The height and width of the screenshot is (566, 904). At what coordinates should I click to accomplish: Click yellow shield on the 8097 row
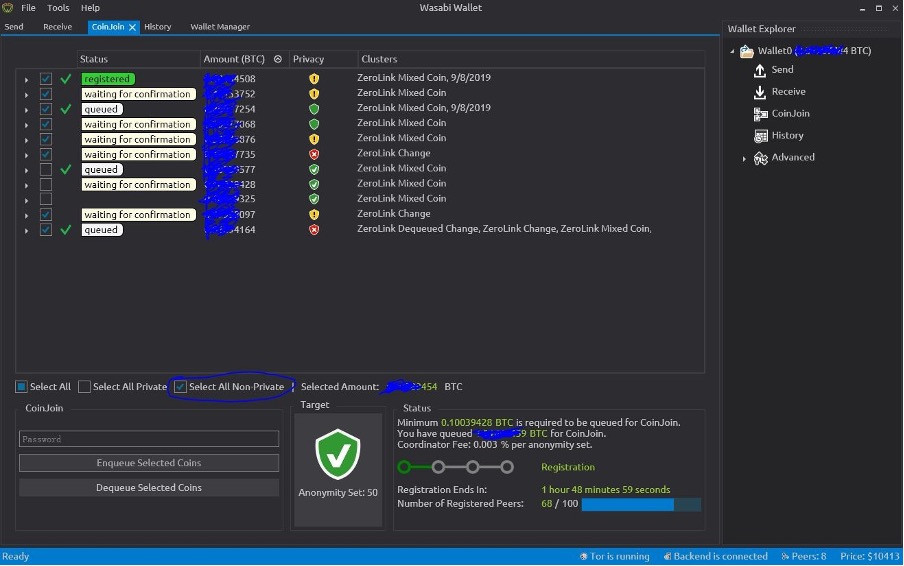point(314,214)
